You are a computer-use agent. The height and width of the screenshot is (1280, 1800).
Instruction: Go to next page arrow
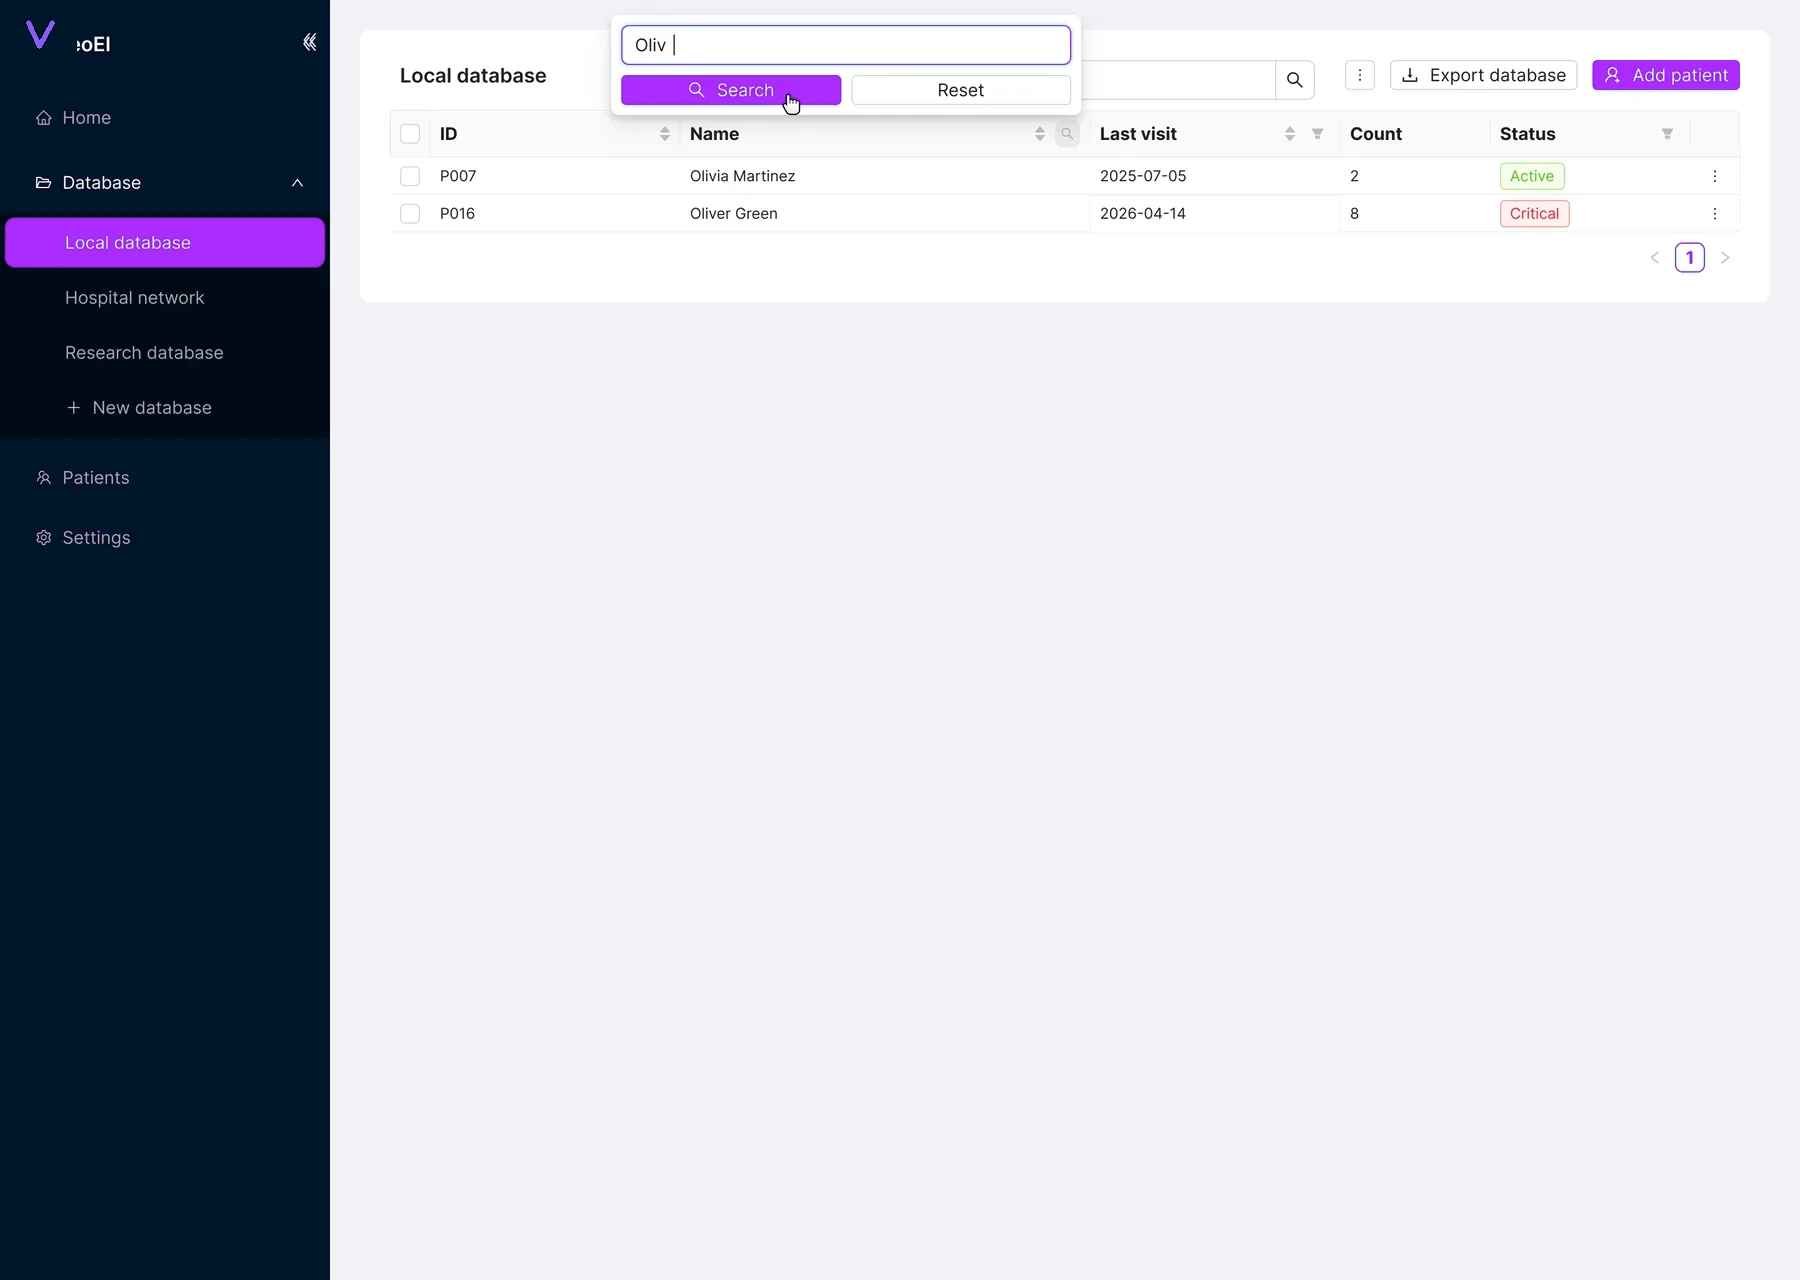click(x=1725, y=258)
